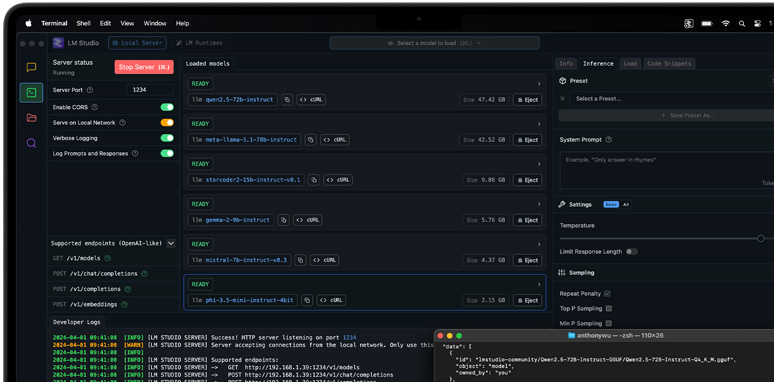Click the Stop Server button
774x382 pixels.
click(x=144, y=67)
